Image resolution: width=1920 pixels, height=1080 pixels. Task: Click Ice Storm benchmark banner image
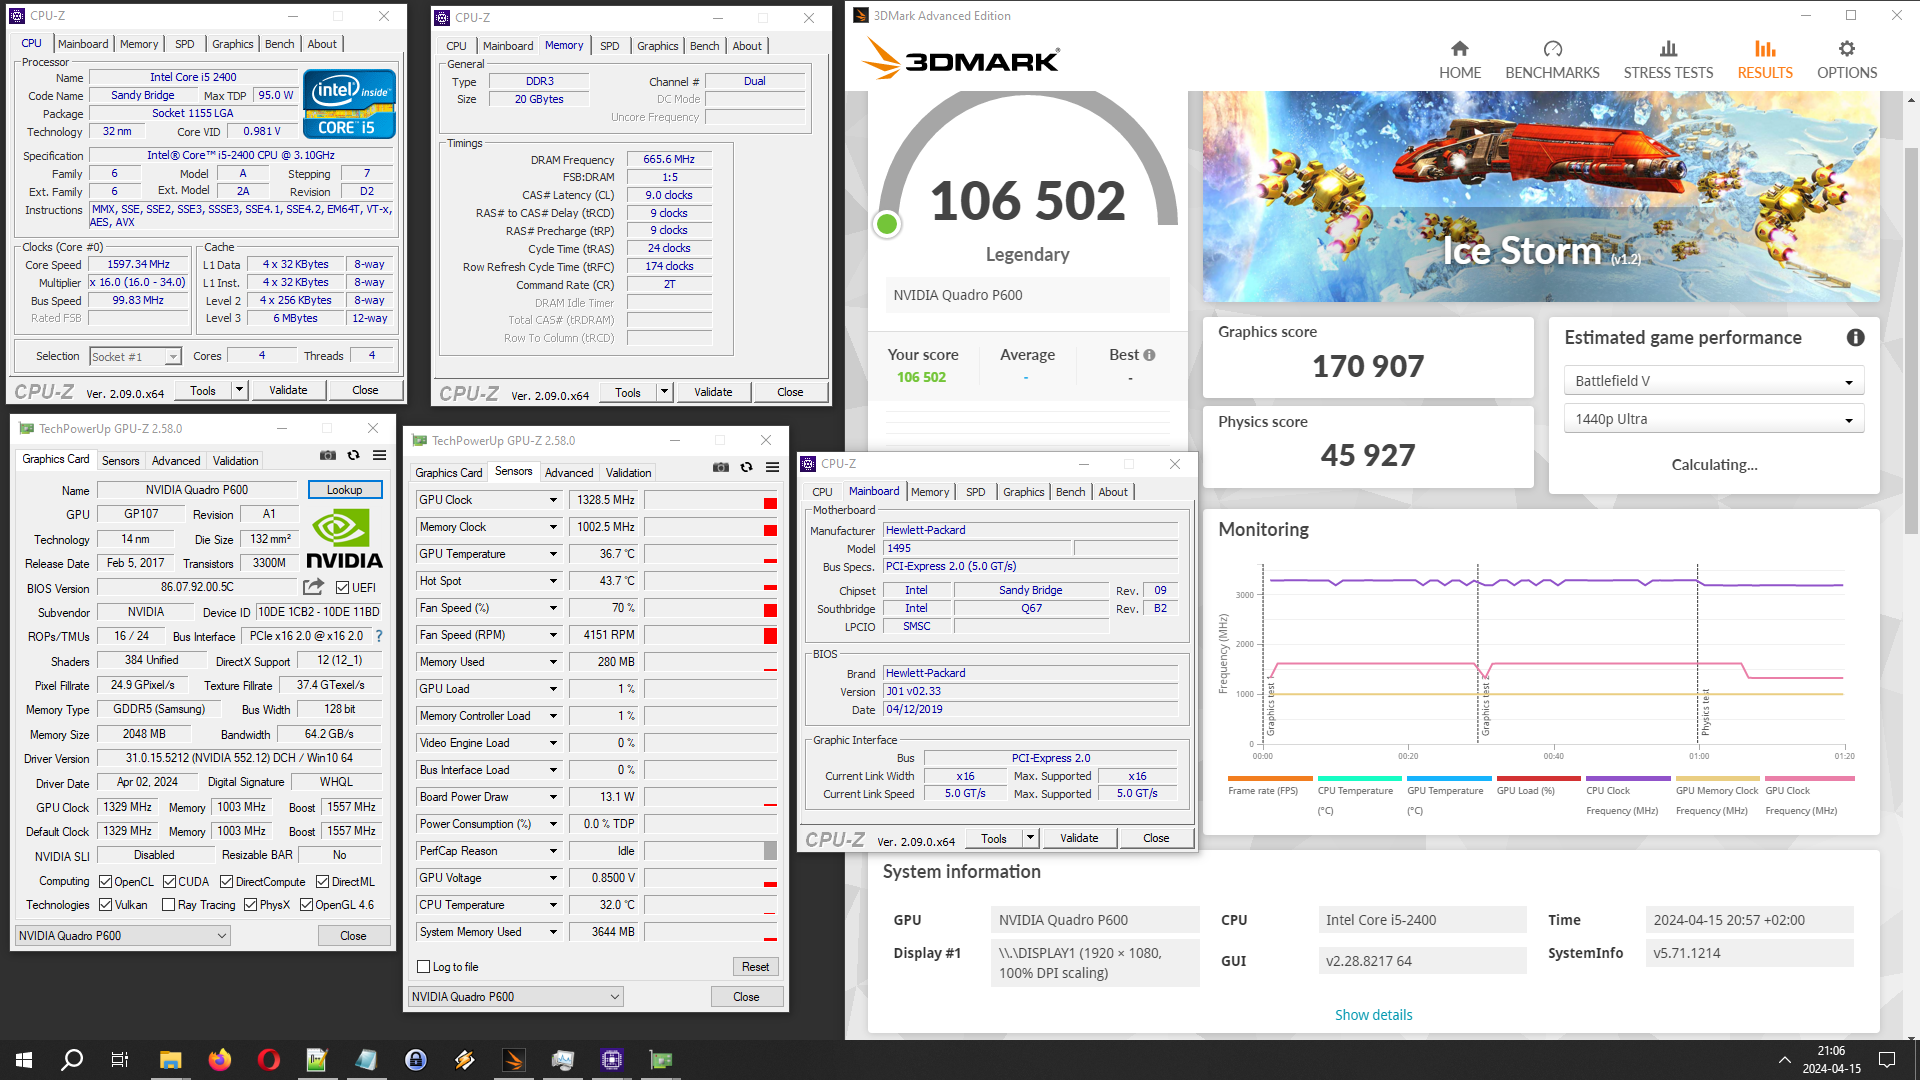point(1541,197)
